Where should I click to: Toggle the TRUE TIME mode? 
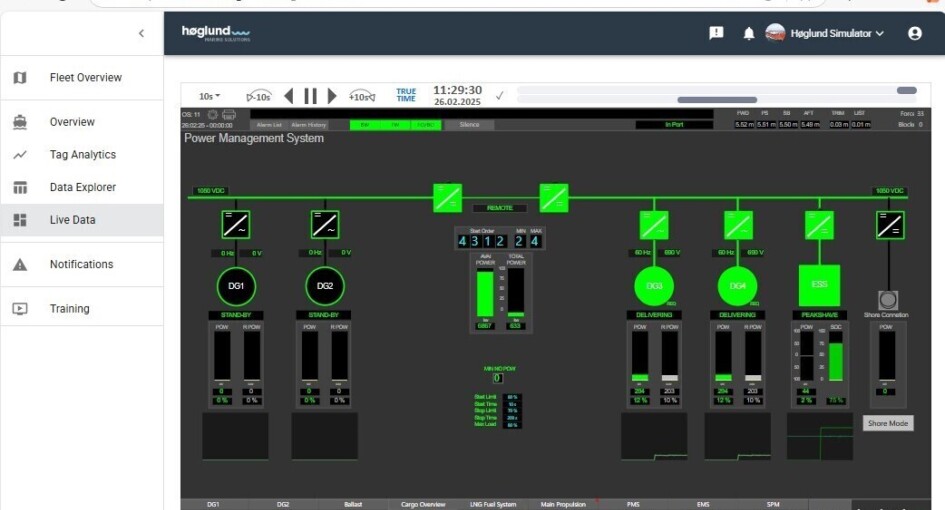pyautogui.click(x=406, y=96)
